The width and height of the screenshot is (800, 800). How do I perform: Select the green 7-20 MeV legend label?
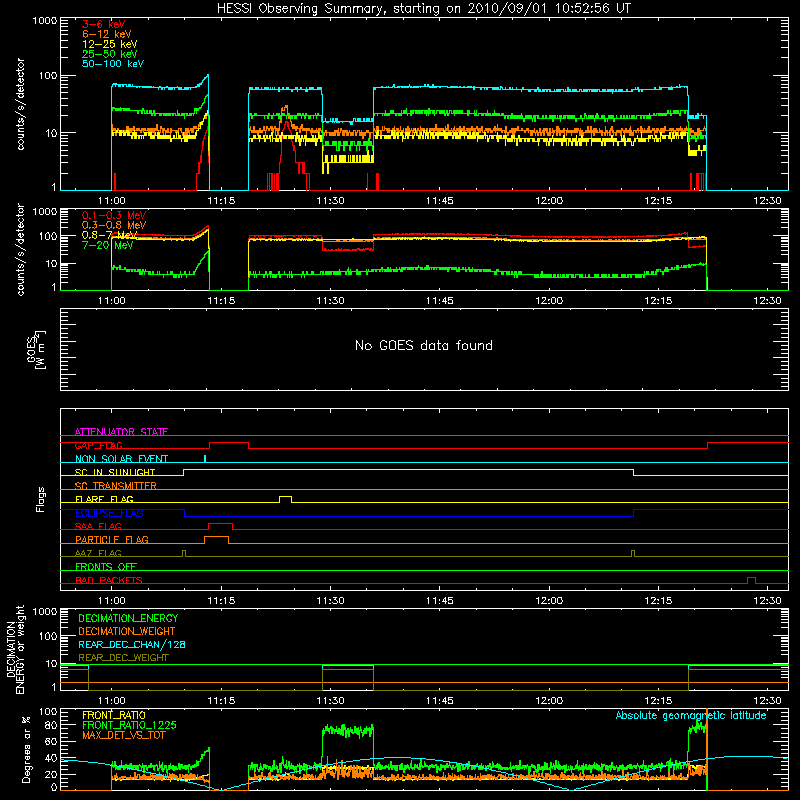tap(108, 245)
